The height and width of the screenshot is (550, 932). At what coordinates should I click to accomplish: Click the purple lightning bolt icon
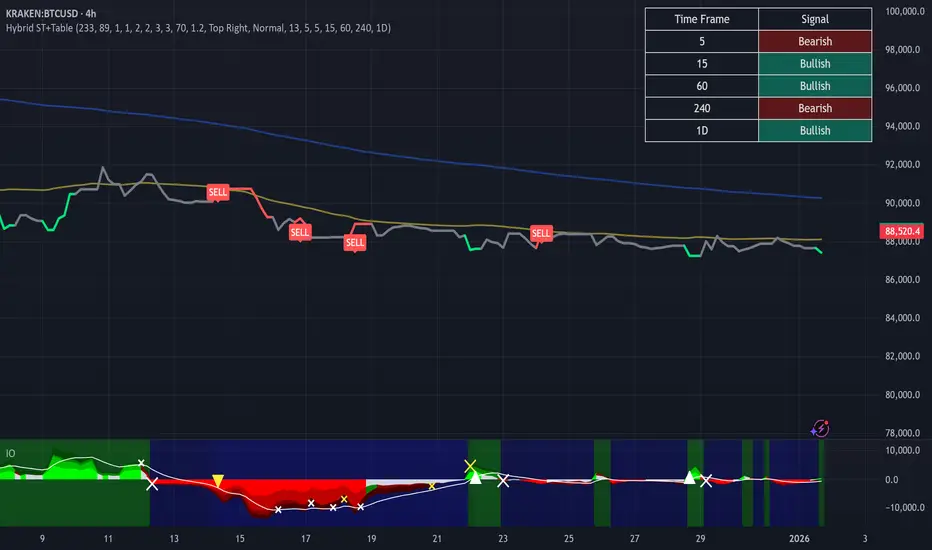821,428
